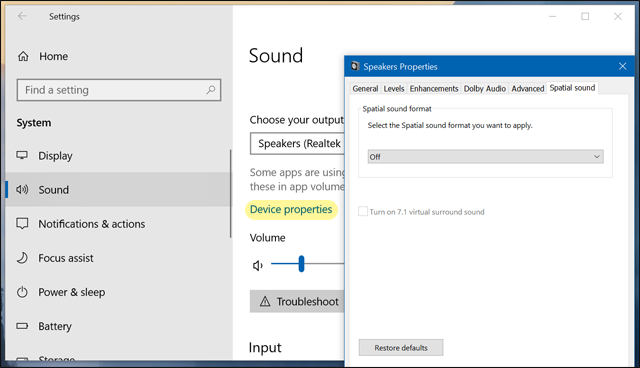The height and width of the screenshot is (368, 640).
Task: Mute via the volume speaker icon
Action: (257, 266)
